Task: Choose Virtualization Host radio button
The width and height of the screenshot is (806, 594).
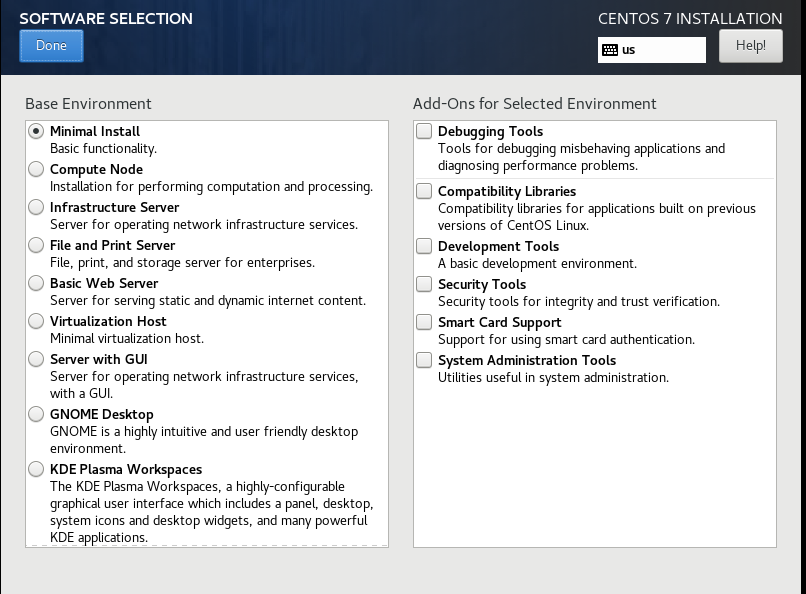Action: (x=37, y=321)
